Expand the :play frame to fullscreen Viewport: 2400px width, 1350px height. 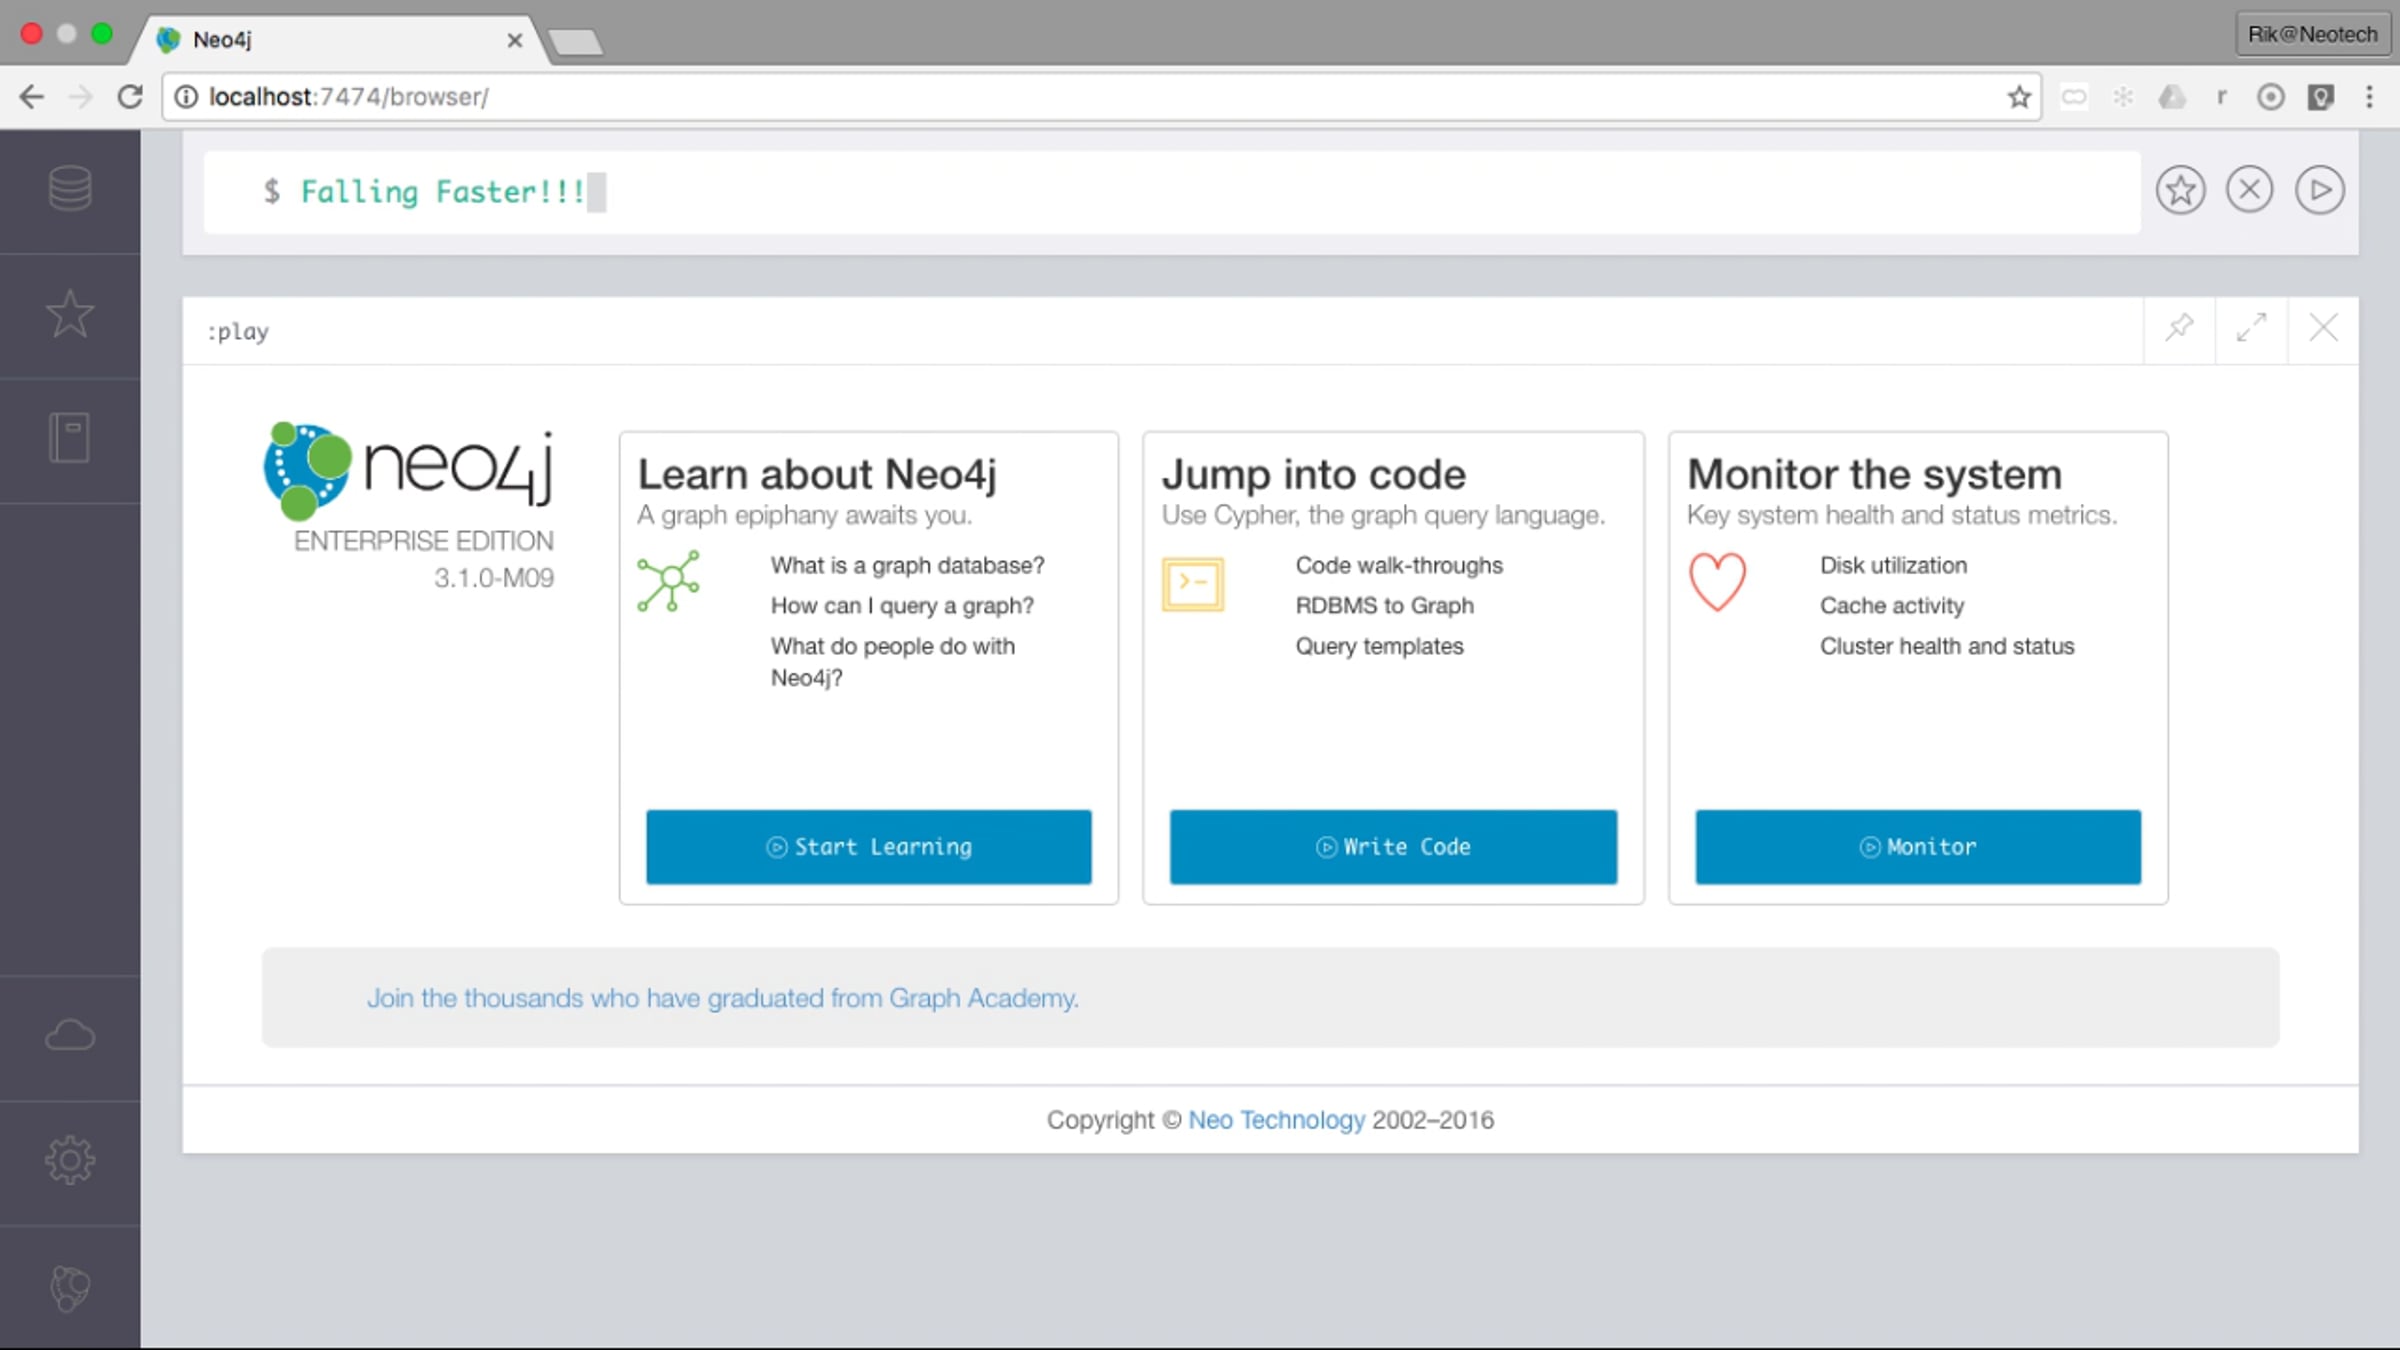coord(2251,328)
